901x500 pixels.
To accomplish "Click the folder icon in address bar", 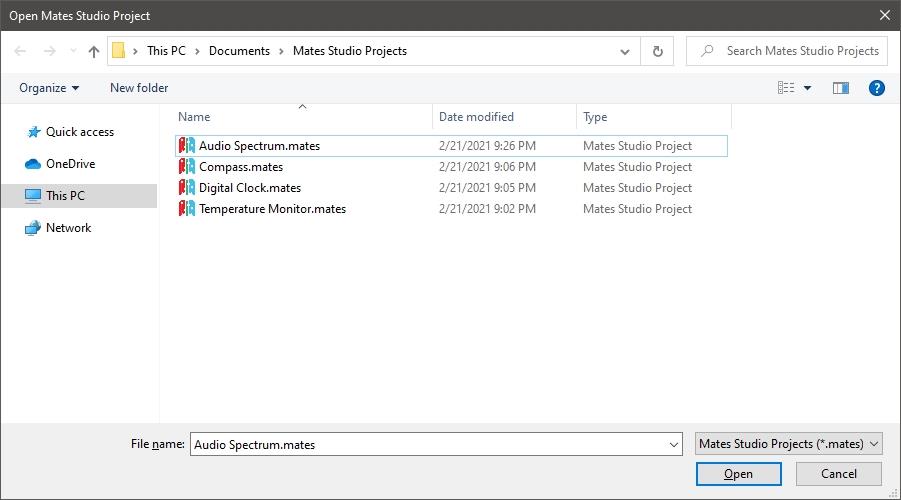I will coord(118,51).
